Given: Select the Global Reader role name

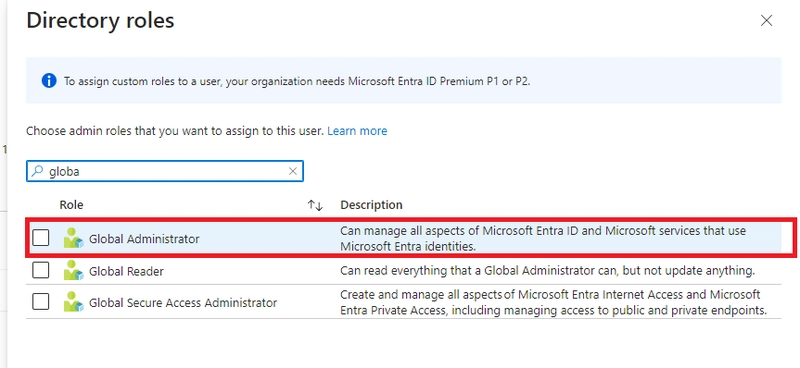Looking at the screenshot, I should point(127,271).
